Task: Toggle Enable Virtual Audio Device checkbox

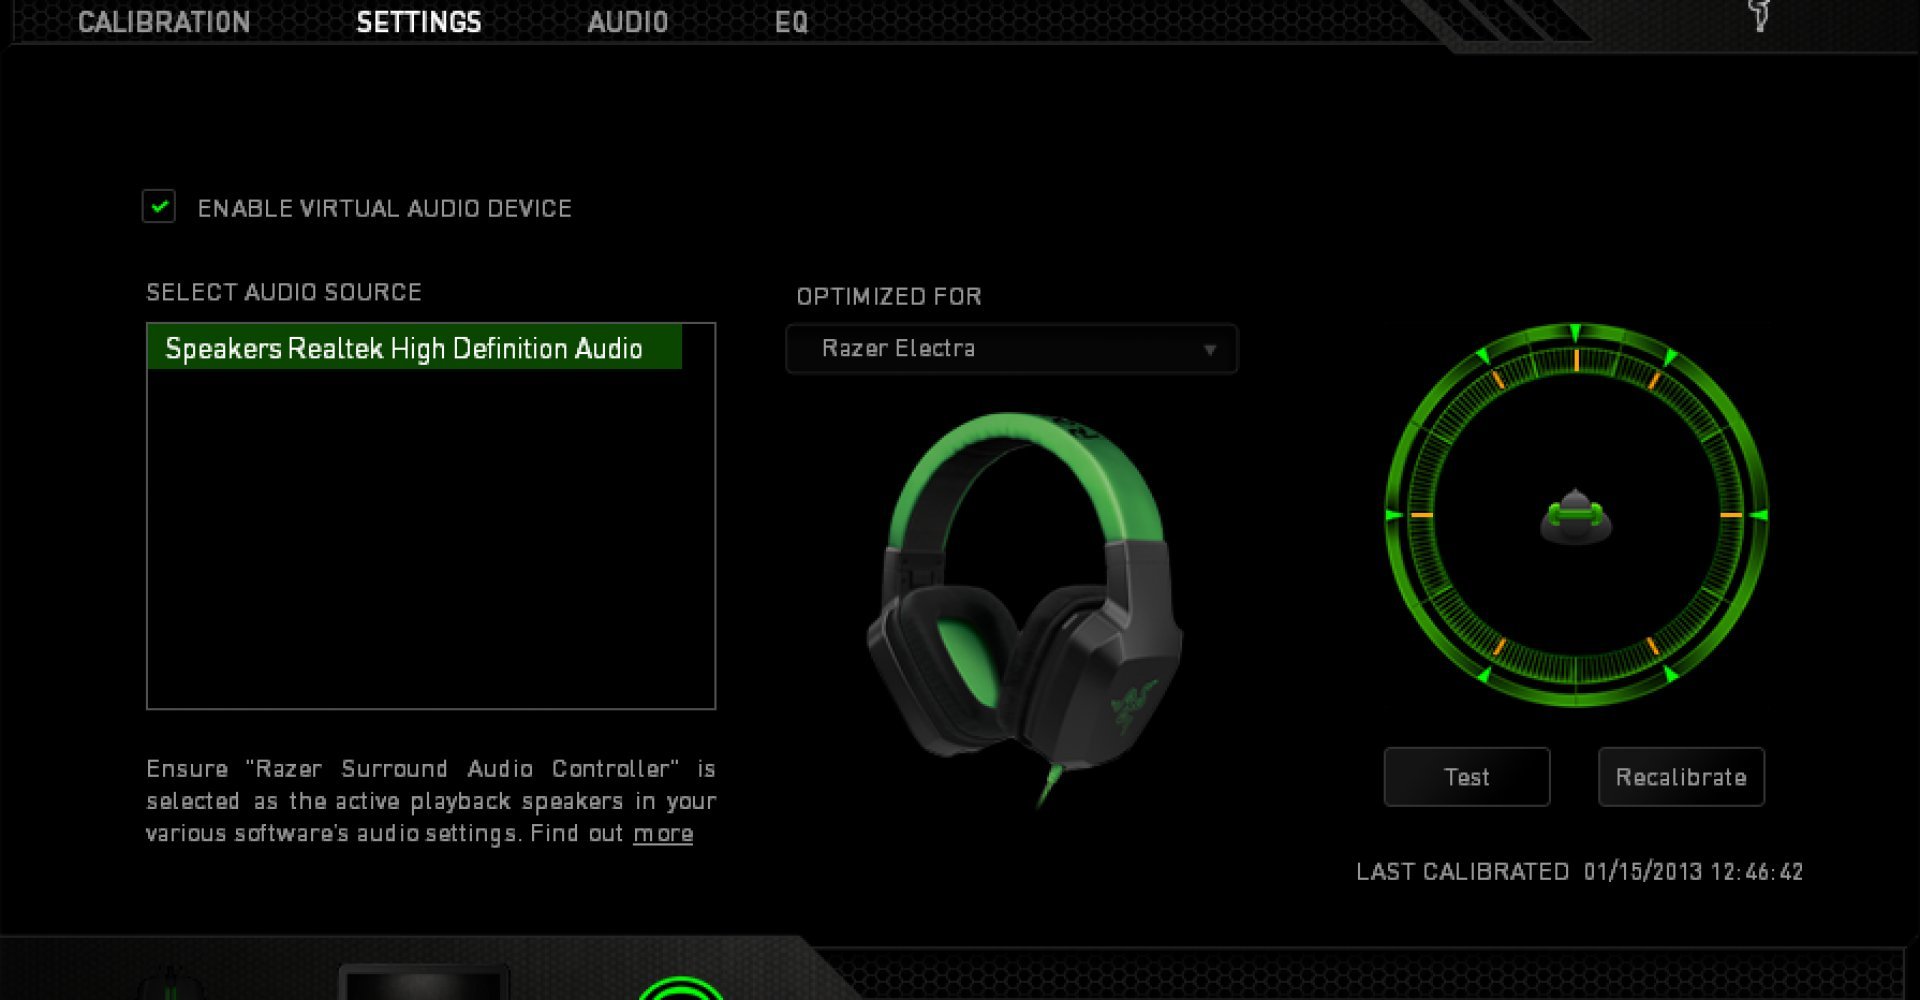Action: click(x=159, y=207)
